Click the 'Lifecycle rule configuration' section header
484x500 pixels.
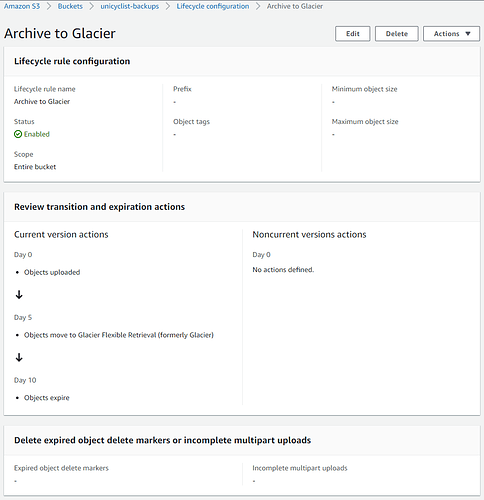click(x=72, y=61)
